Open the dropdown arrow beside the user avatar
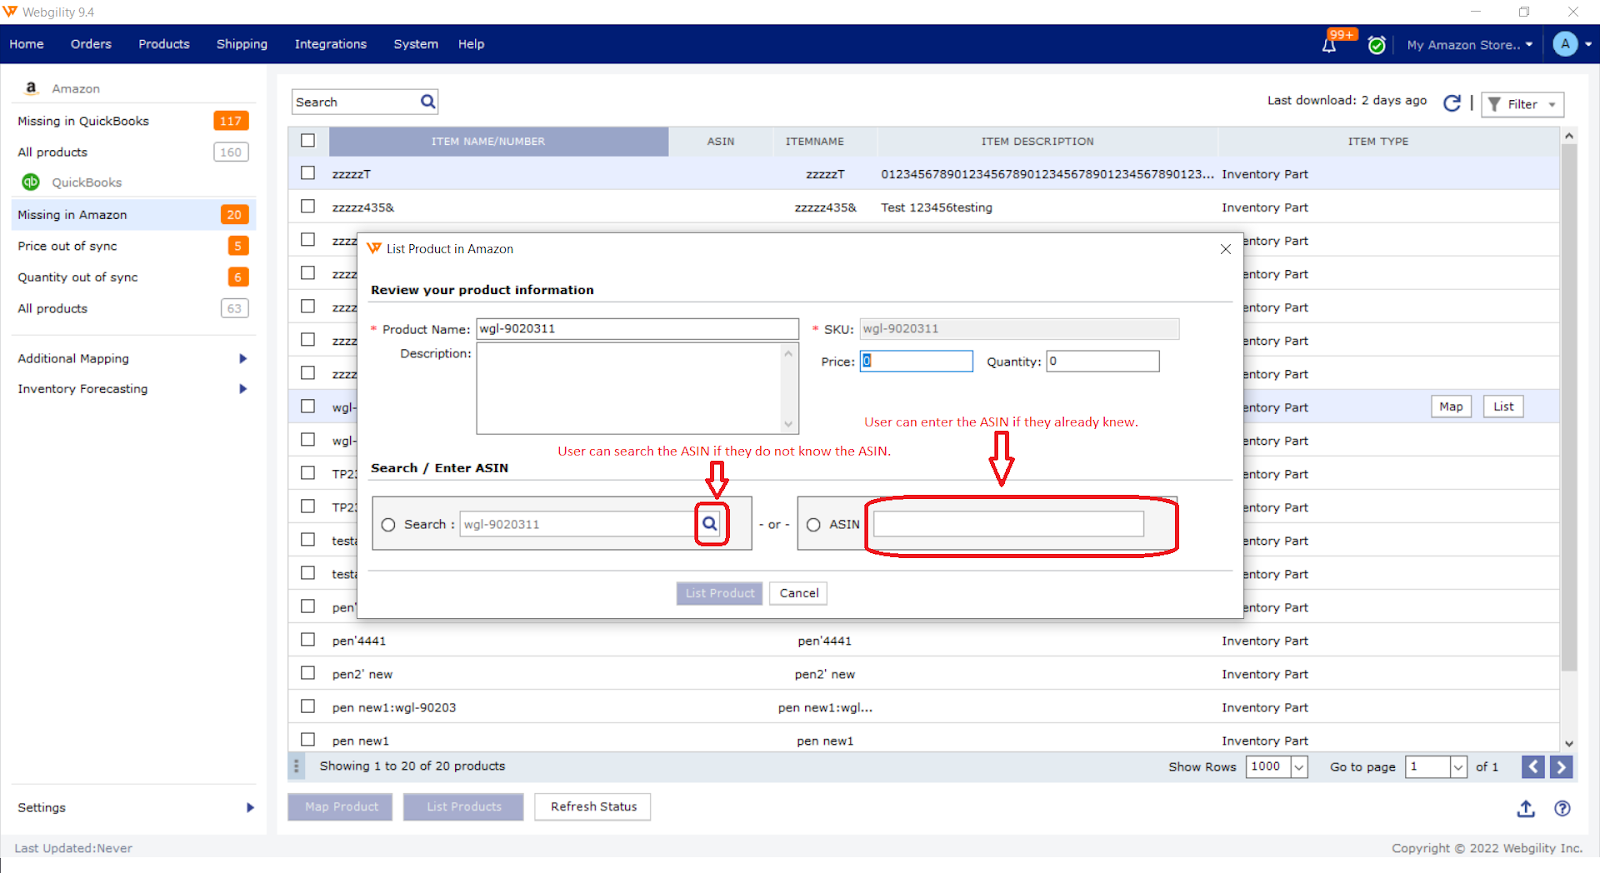This screenshot has width=1600, height=873. pyautogui.click(x=1588, y=45)
